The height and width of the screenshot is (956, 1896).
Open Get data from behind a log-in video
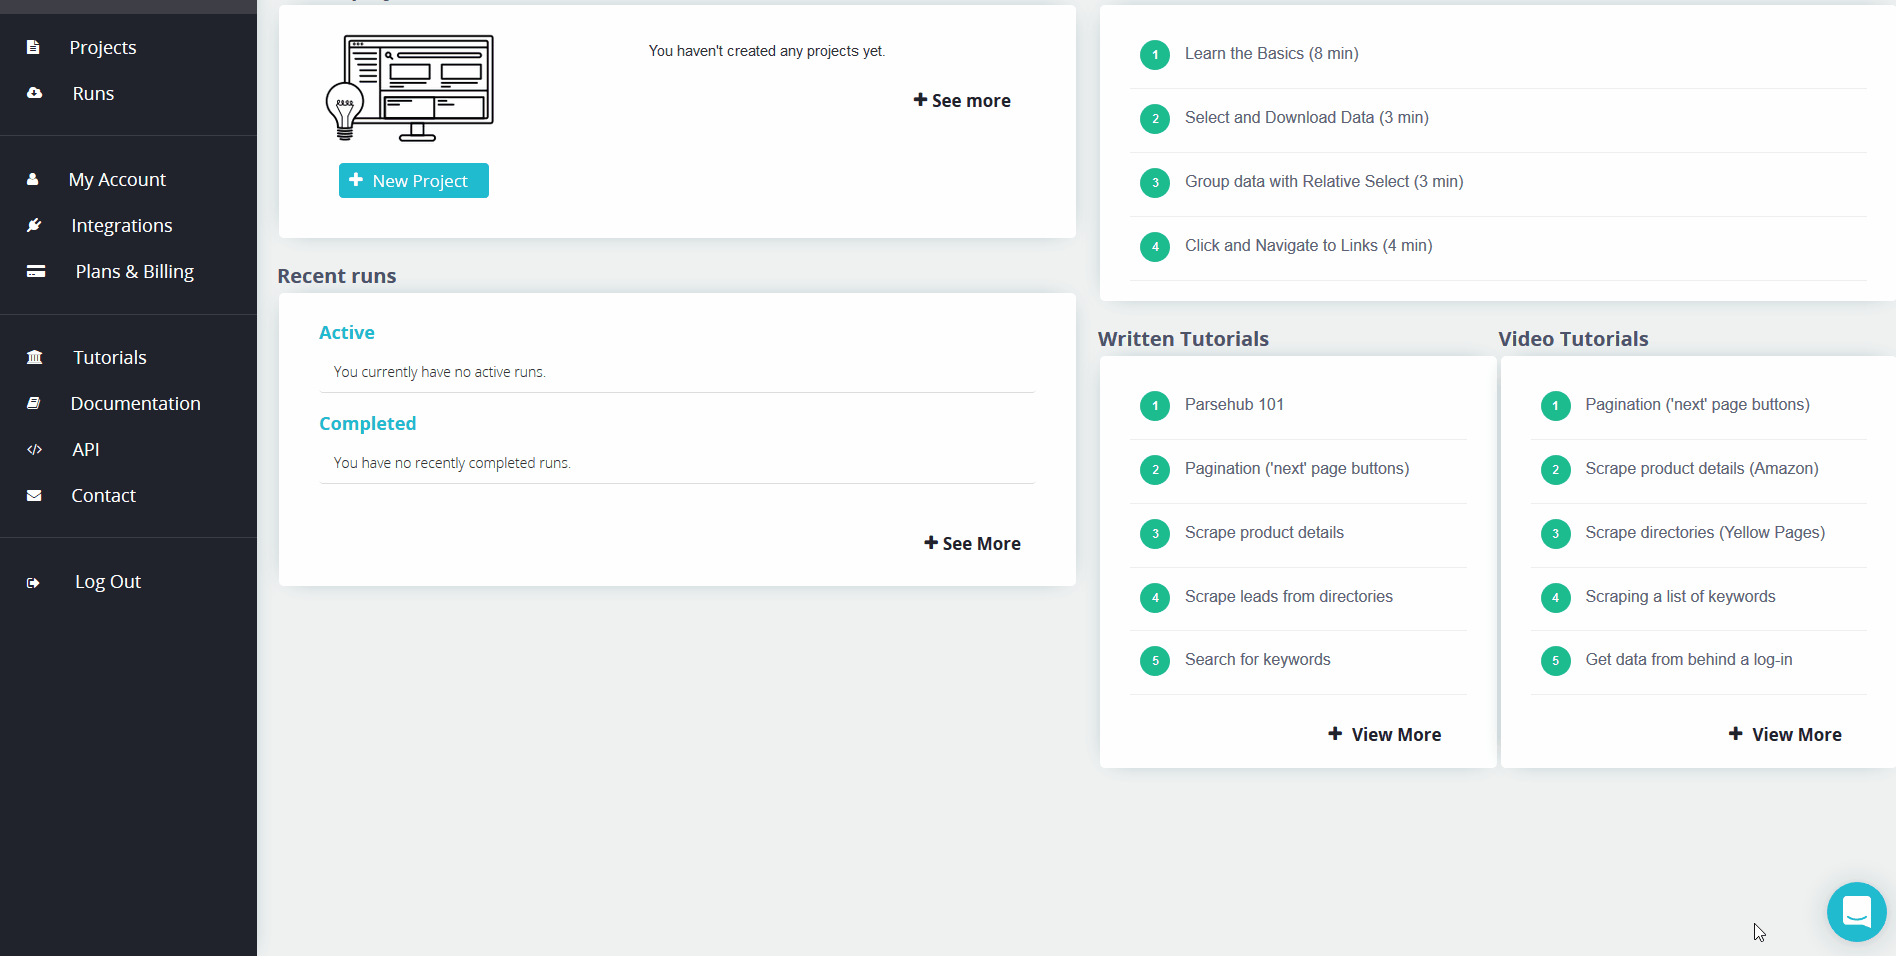[x=1689, y=659]
